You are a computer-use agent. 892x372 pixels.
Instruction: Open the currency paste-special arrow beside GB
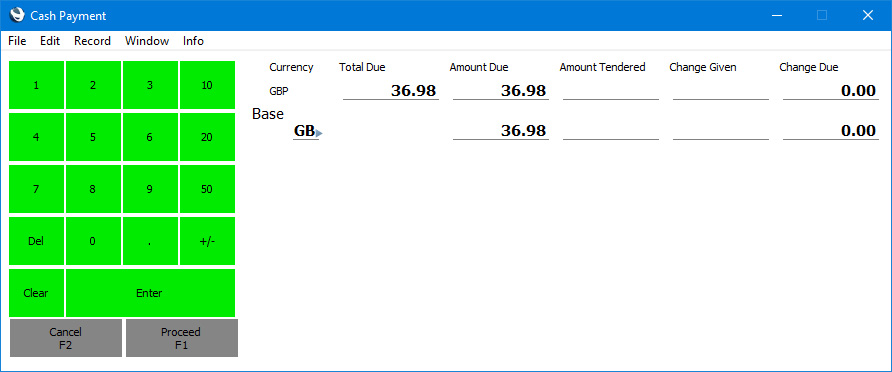click(x=319, y=133)
